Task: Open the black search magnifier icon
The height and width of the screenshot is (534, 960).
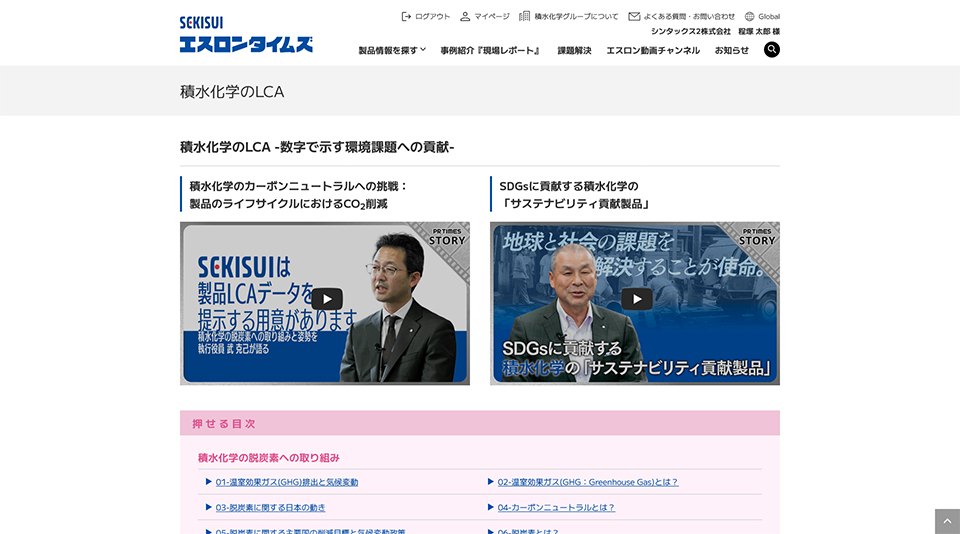Action: pos(771,50)
